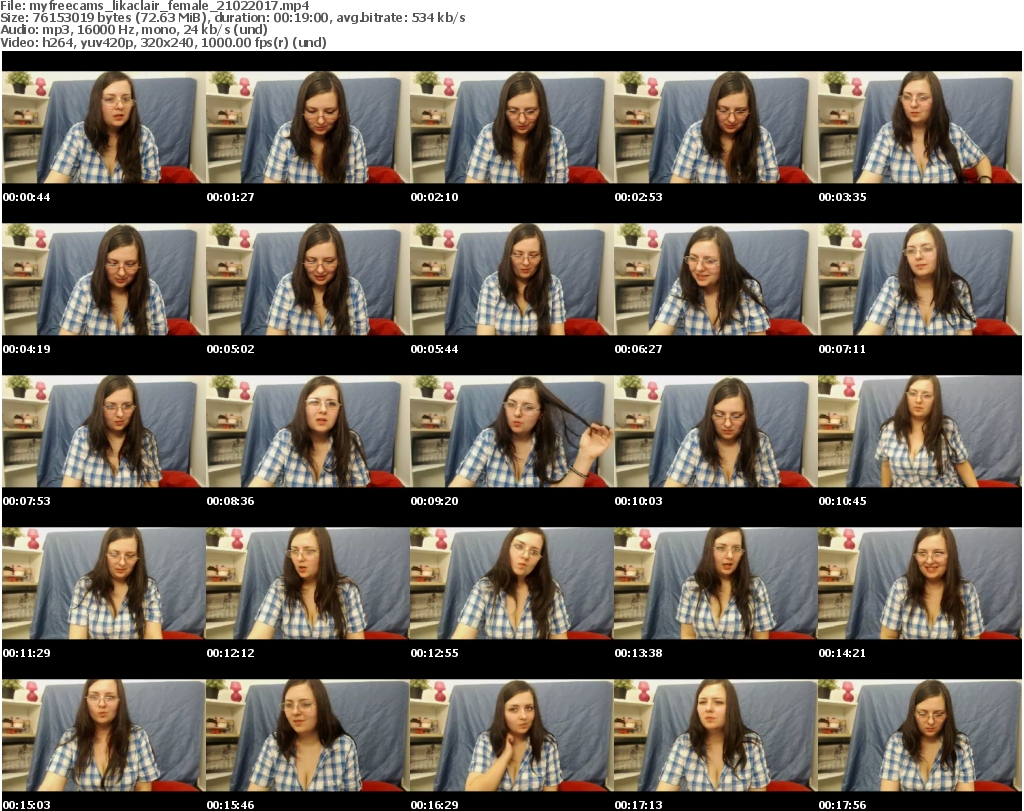
Task: View the frame at 00:17:13
Action: [x=715, y=735]
